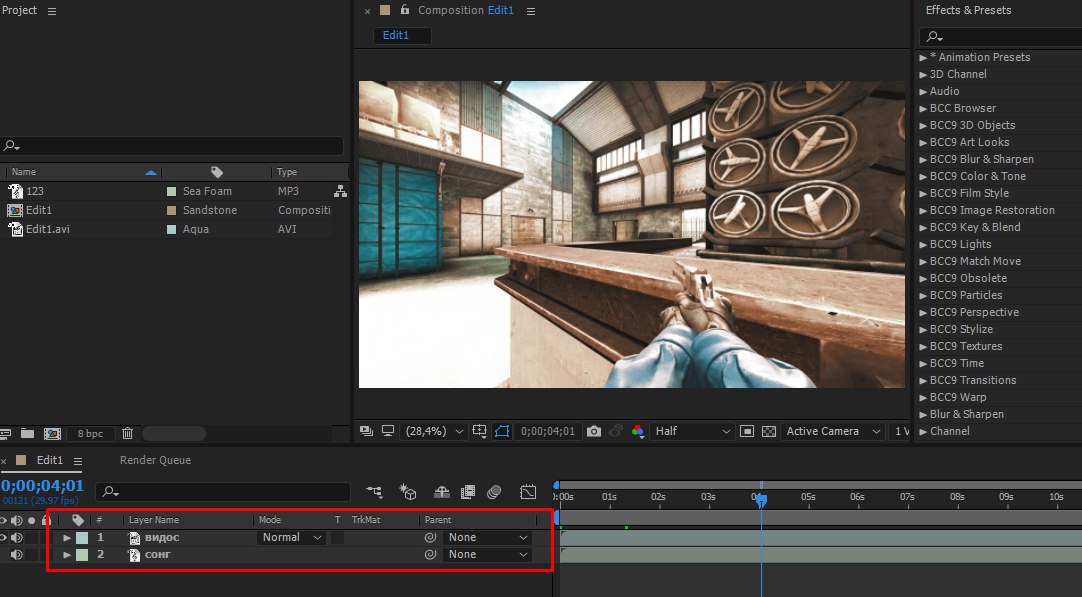
Task: Click the audio speaker column header in timeline
Action: (17, 520)
